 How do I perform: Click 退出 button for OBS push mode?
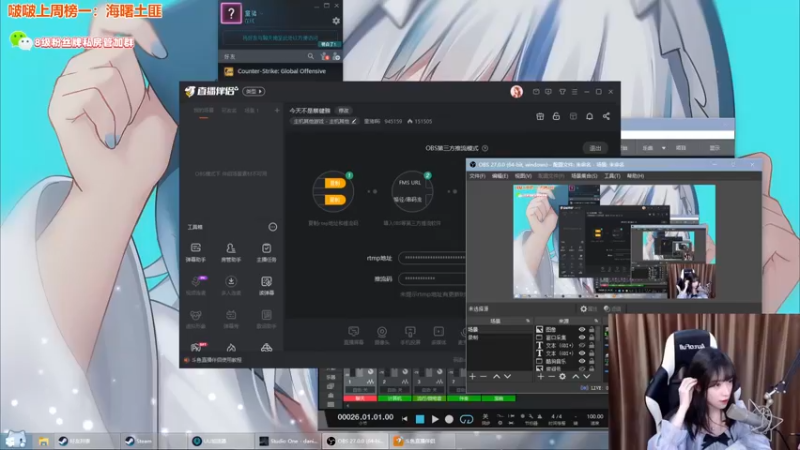pyautogui.click(x=595, y=148)
